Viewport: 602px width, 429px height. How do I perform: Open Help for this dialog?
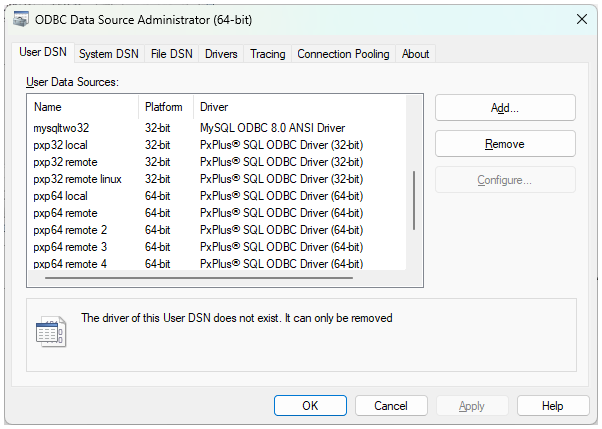[x=552, y=406]
